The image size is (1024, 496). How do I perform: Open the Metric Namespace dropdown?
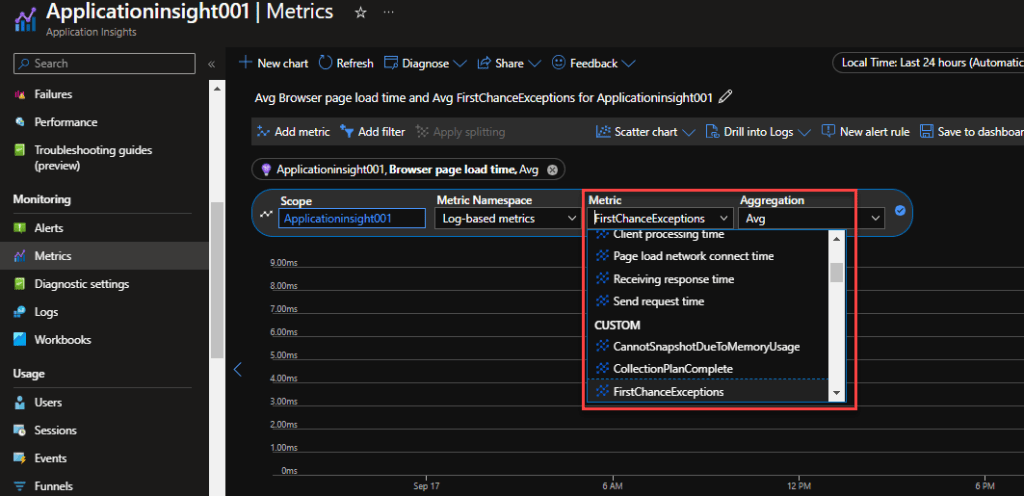click(507, 218)
